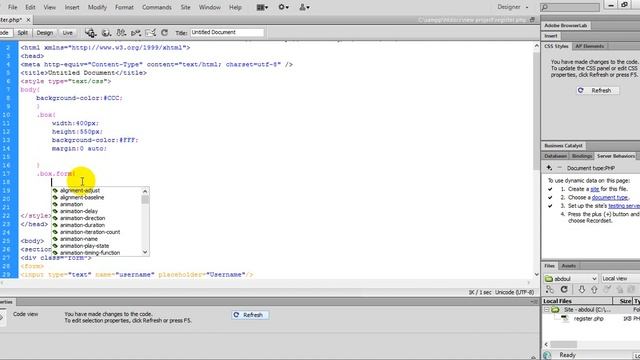Screen dimensions: 640x360
Task: Click Refresh icon in Files panel
Action: point(564,290)
